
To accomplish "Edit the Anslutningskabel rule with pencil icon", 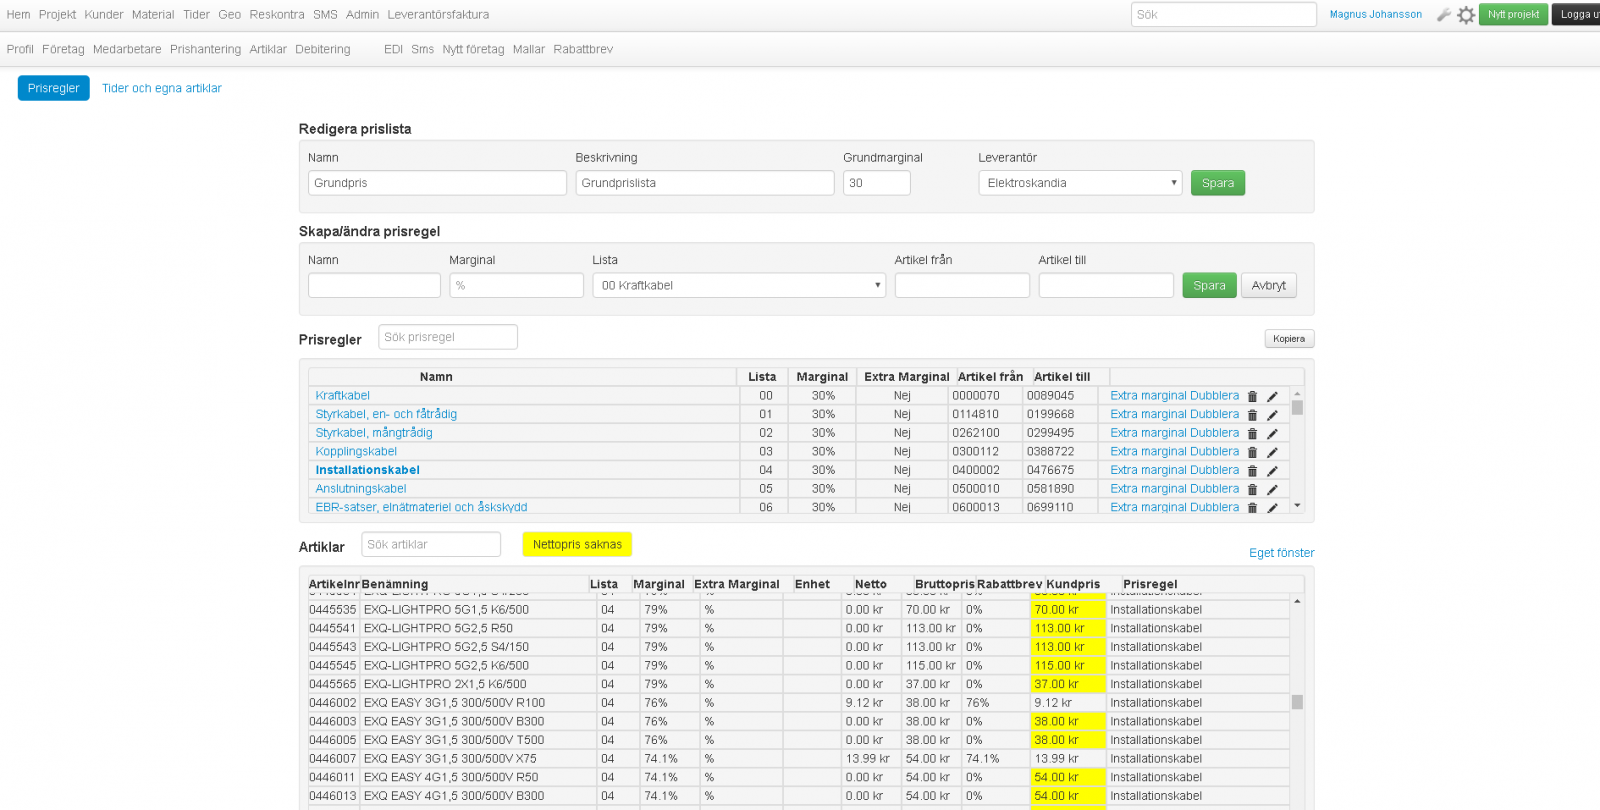I will pyautogui.click(x=1273, y=489).
